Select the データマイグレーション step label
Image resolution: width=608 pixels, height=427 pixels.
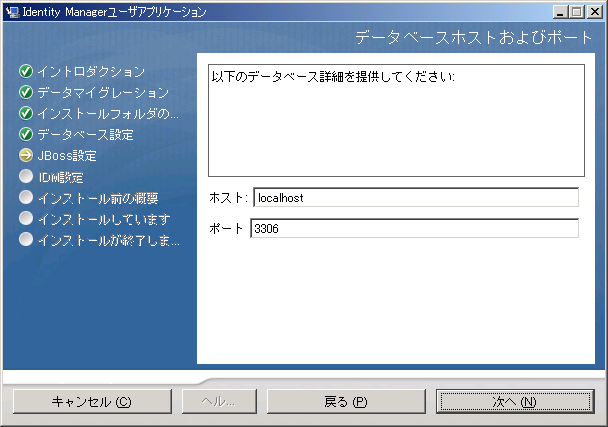(103, 93)
